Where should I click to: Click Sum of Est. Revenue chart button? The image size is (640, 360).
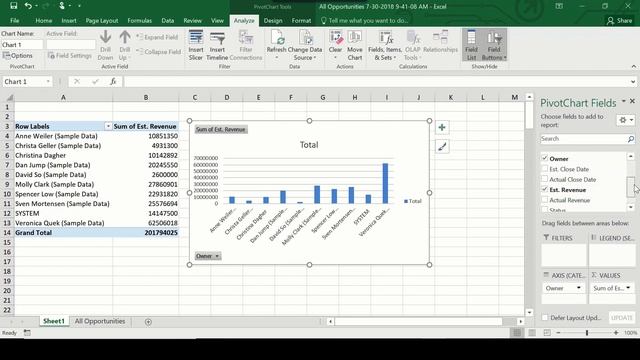pos(221,129)
